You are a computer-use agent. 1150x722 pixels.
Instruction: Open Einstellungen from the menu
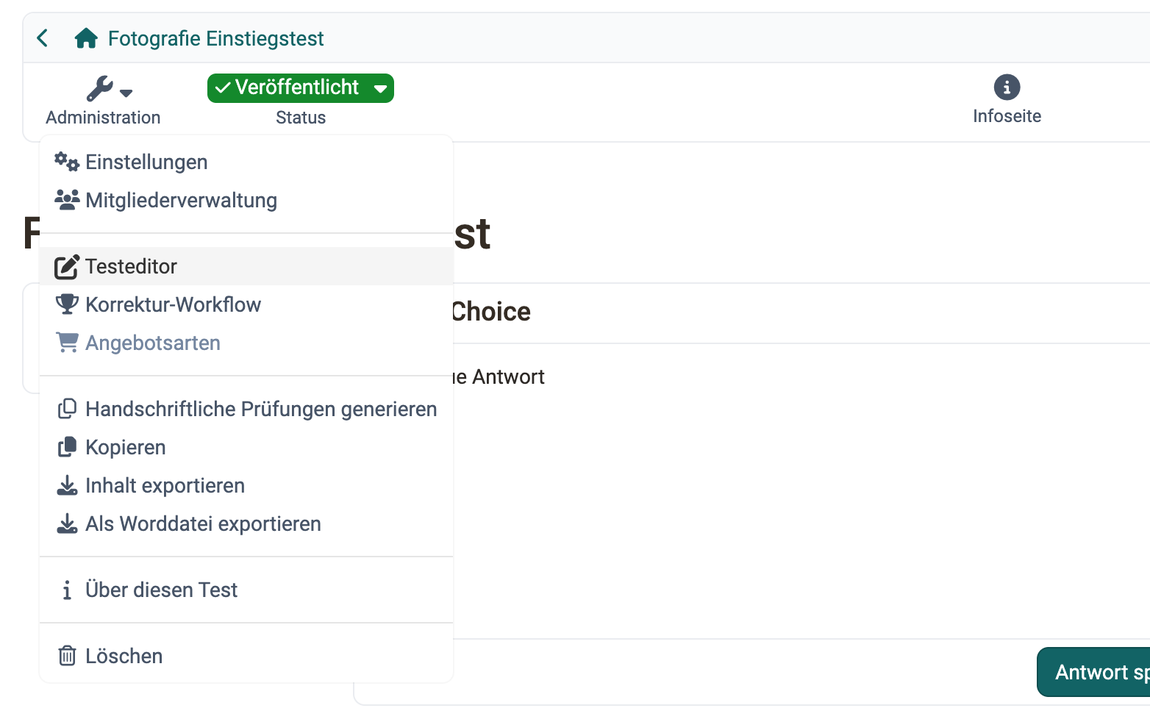click(x=246, y=162)
